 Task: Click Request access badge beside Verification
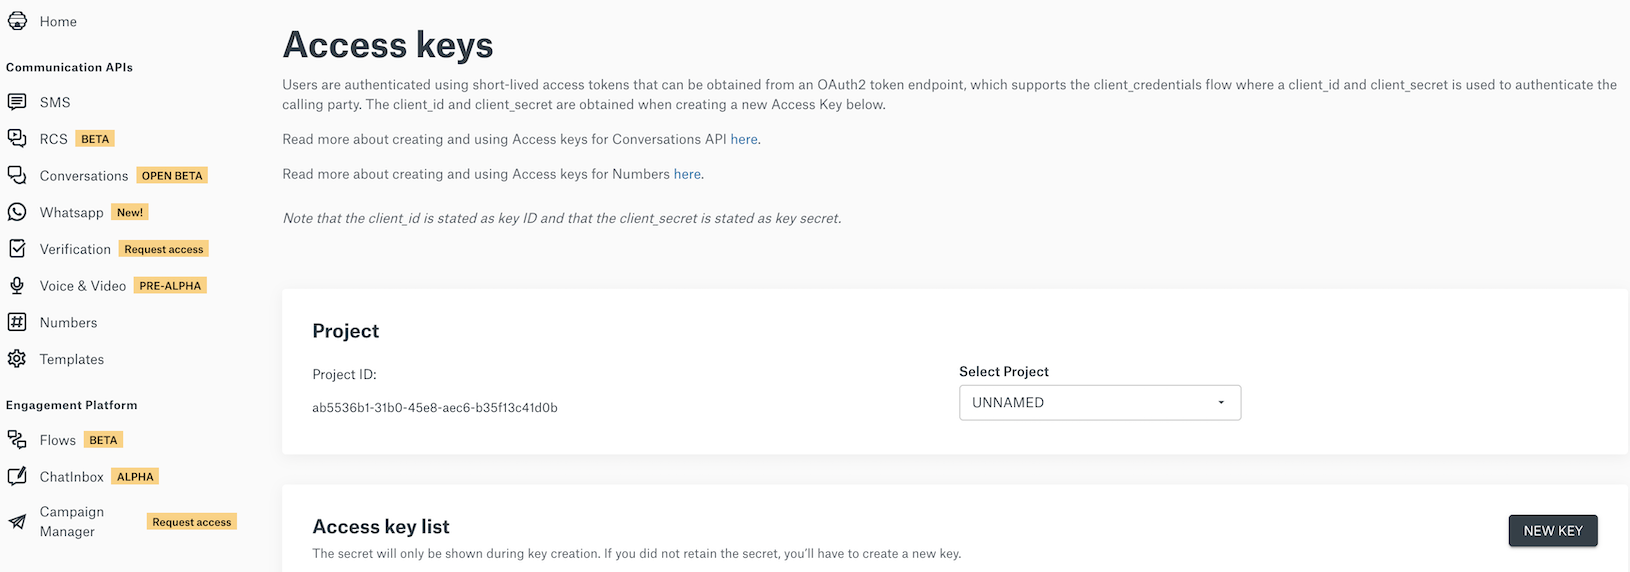[x=164, y=249]
